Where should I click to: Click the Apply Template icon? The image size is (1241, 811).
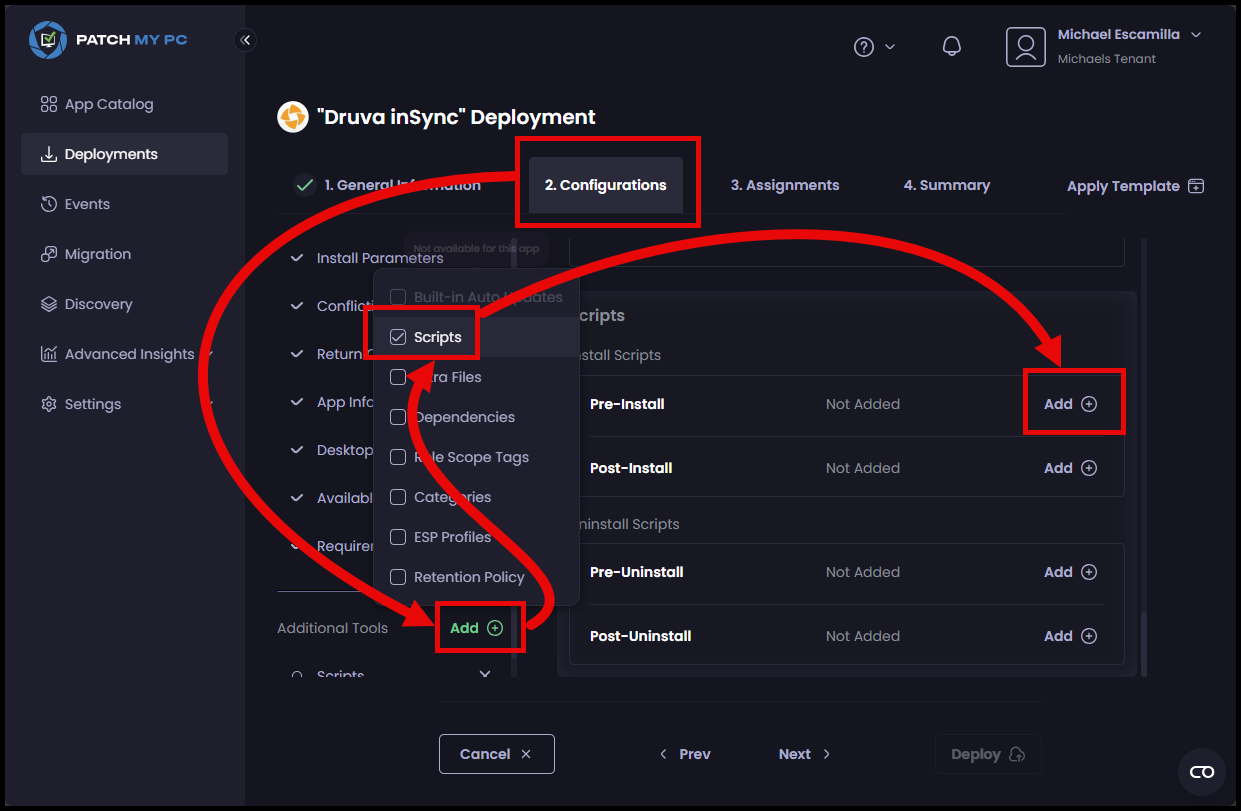(x=1196, y=186)
